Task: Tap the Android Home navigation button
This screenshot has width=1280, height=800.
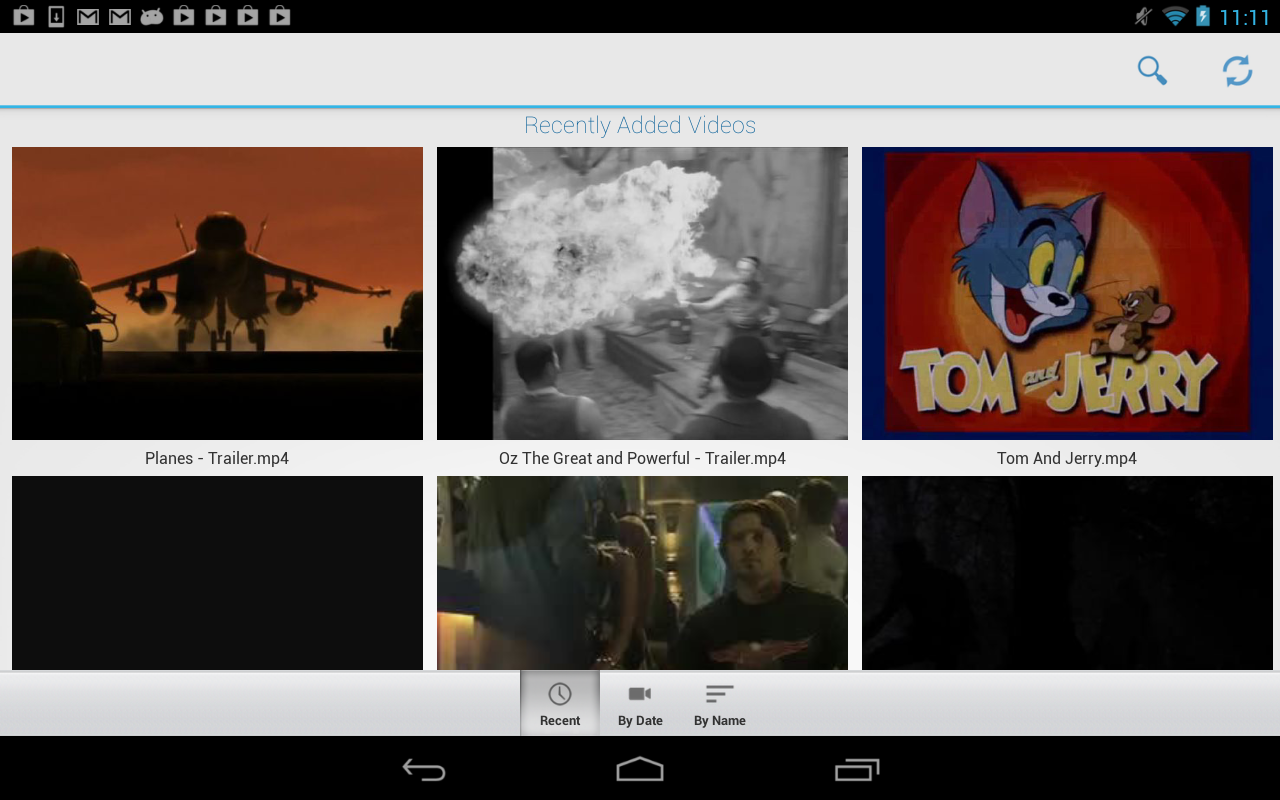Action: click(x=640, y=769)
